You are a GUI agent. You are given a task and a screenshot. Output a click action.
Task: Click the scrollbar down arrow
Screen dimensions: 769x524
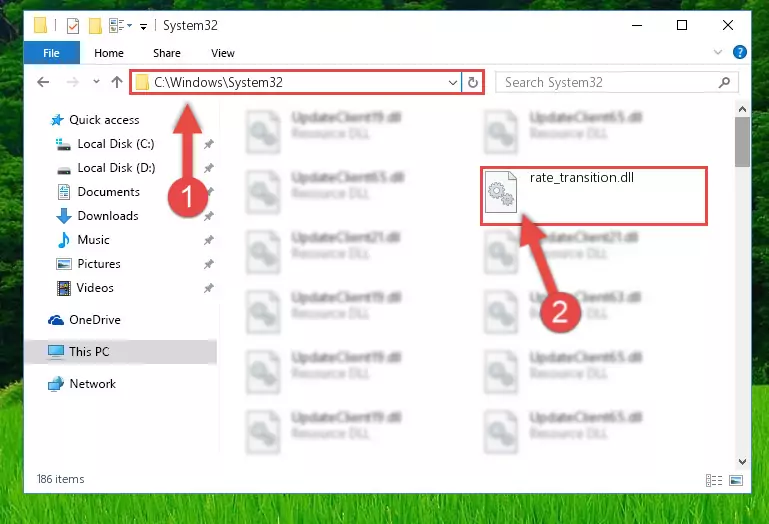click(x=742, y=462)
